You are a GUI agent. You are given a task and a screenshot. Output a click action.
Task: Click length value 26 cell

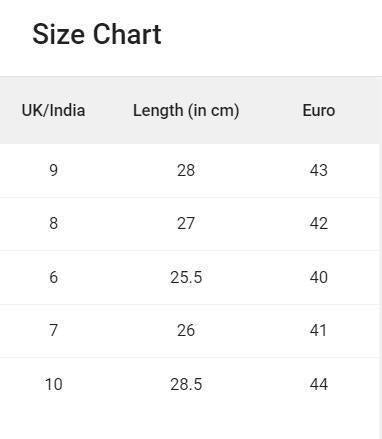[186, 331]
